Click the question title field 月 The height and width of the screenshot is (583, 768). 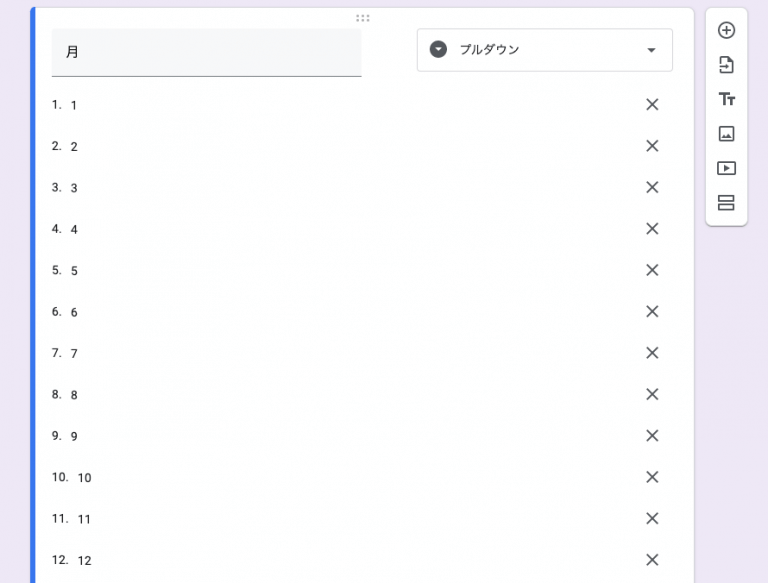click(206, 52)
